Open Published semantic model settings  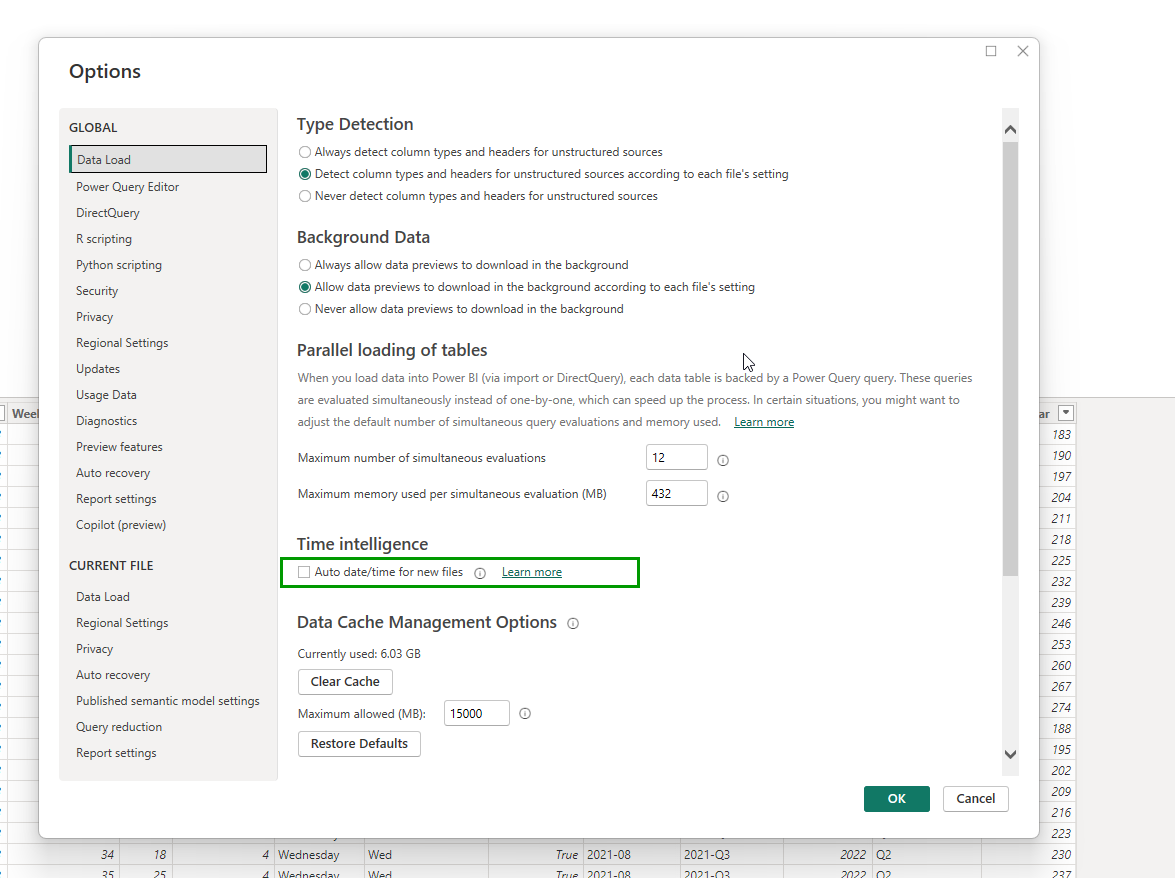[167, 701]
